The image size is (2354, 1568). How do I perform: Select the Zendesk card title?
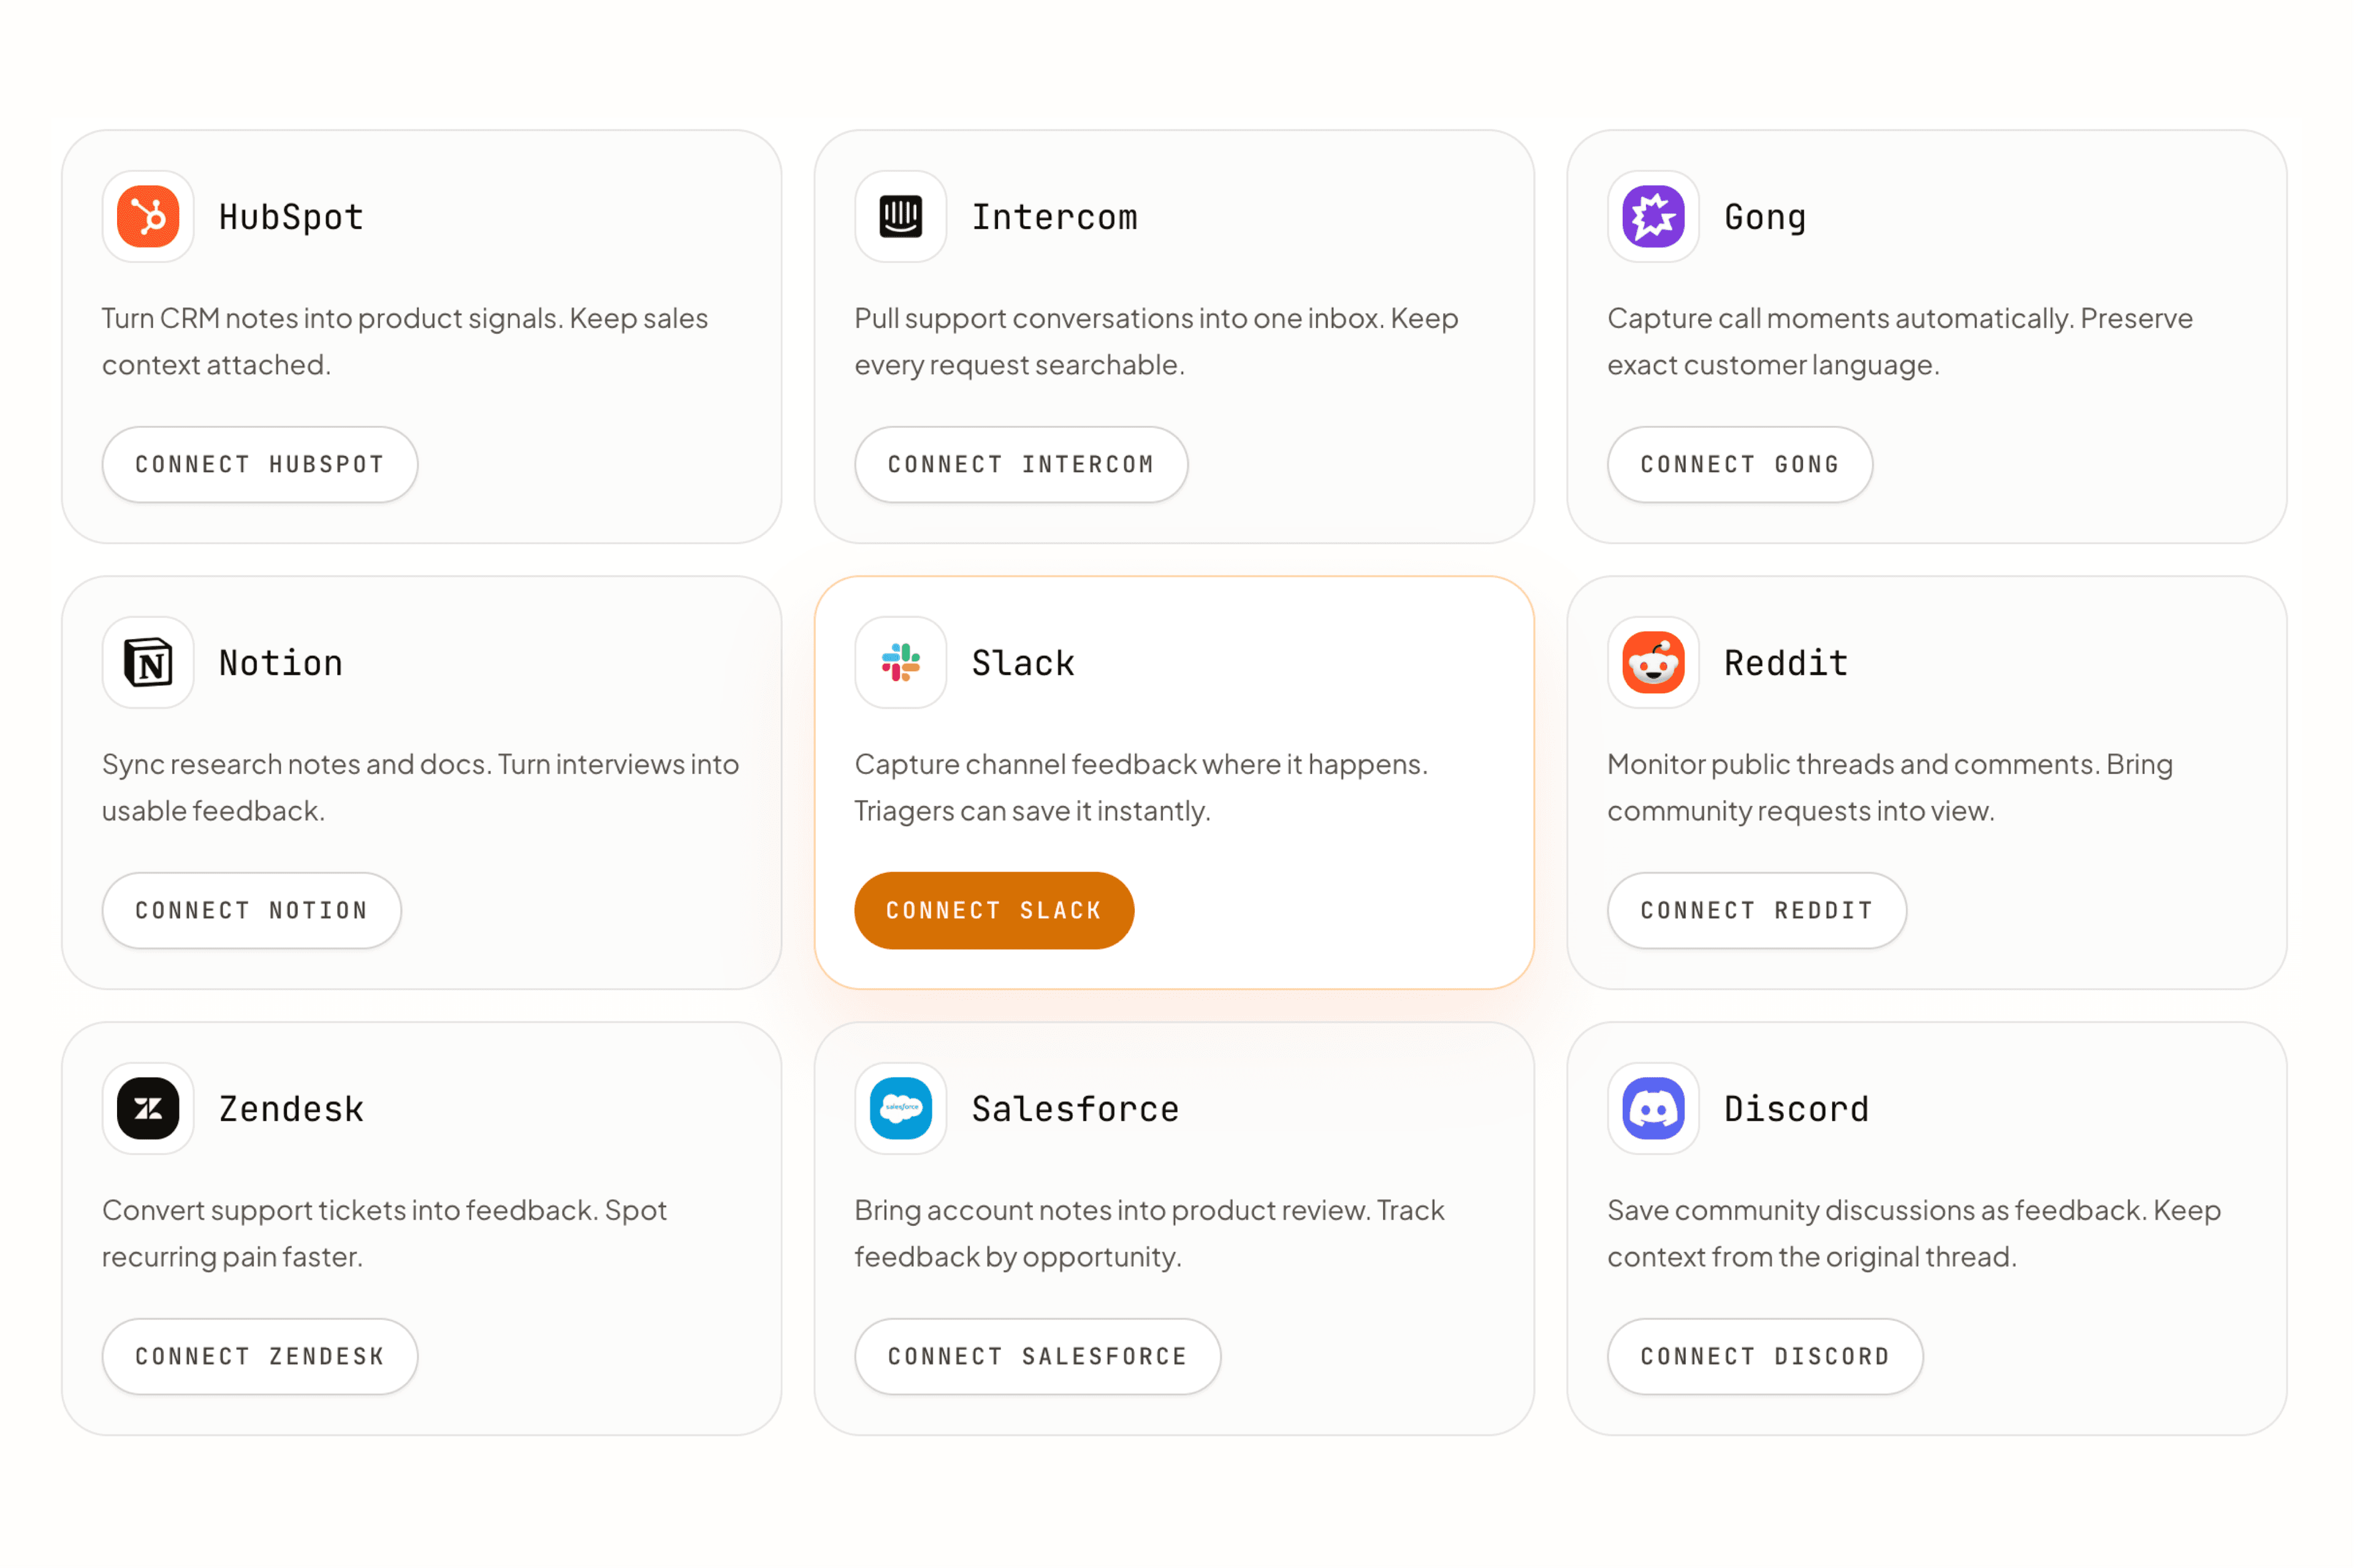(x=291, y=1109)
